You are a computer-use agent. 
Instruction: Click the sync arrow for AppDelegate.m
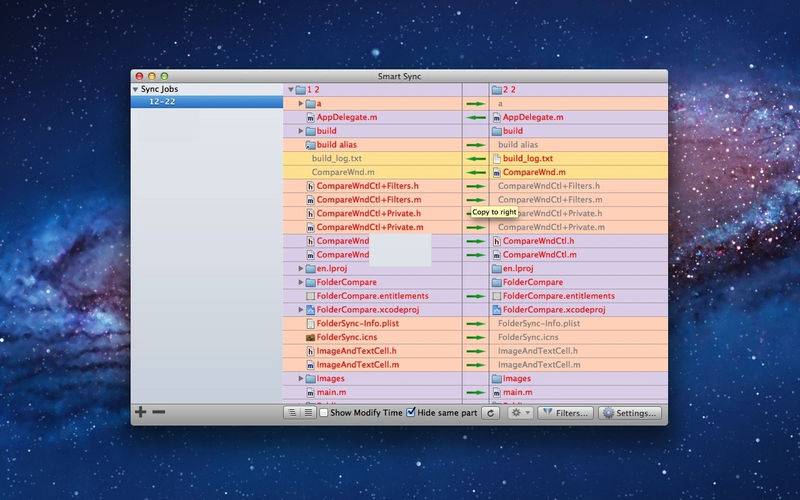(475, 117)
